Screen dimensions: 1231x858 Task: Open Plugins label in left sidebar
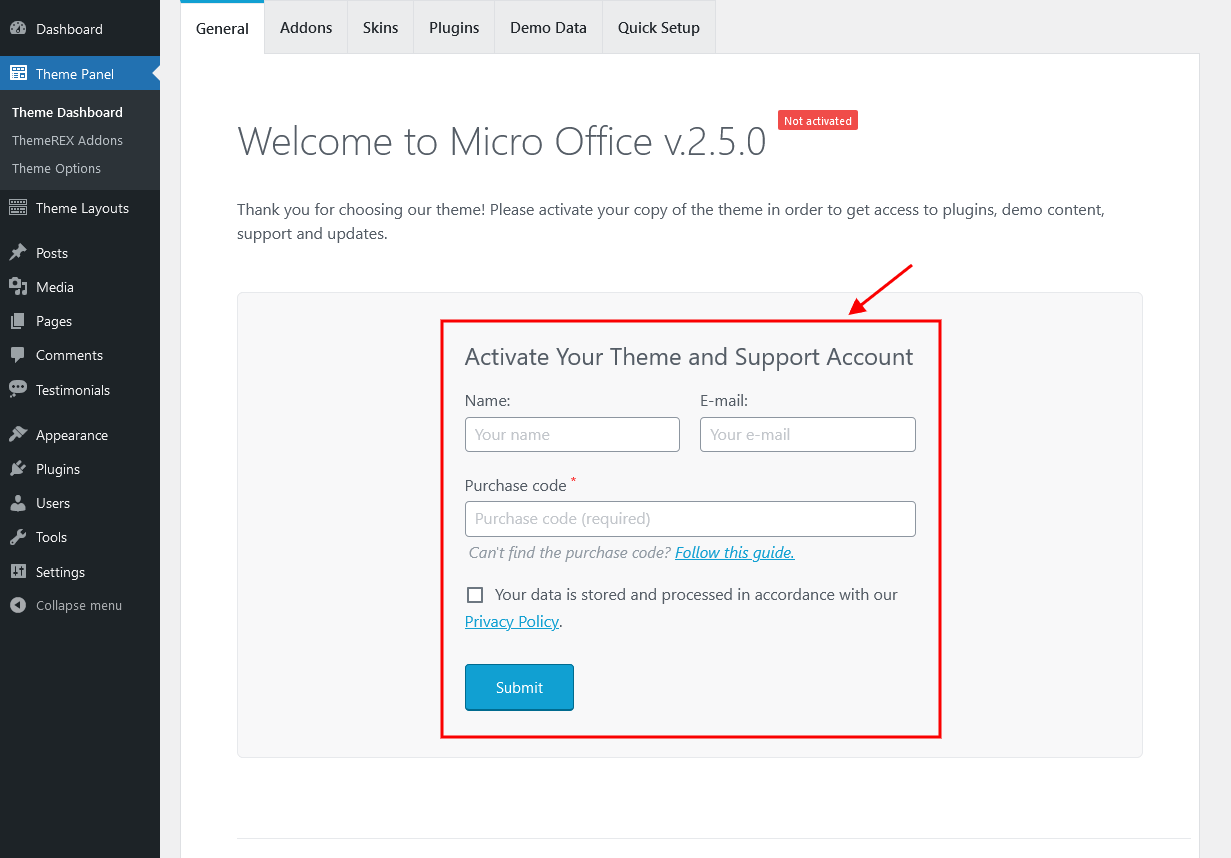[58, 469]
